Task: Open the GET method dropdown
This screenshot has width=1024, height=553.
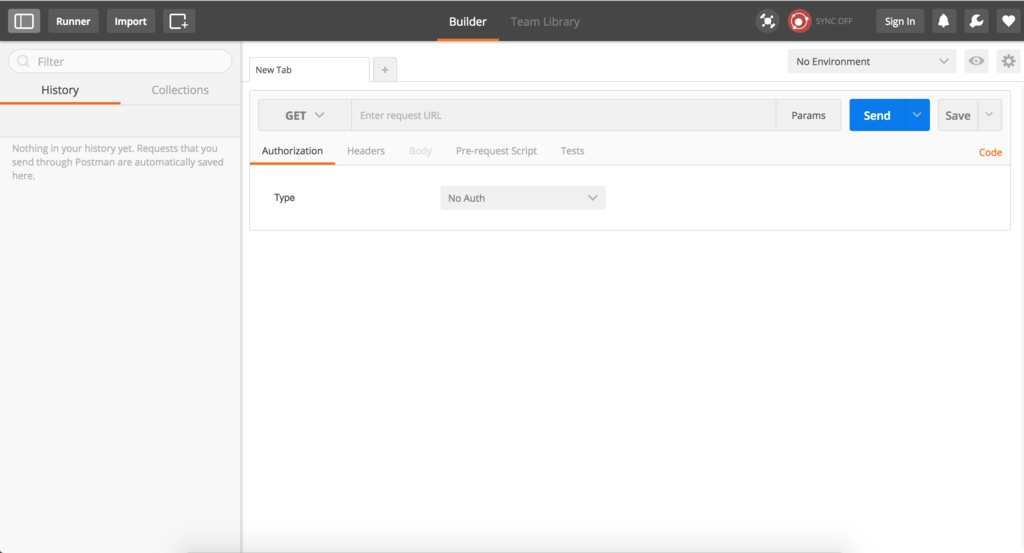Action: coord(305,115)
